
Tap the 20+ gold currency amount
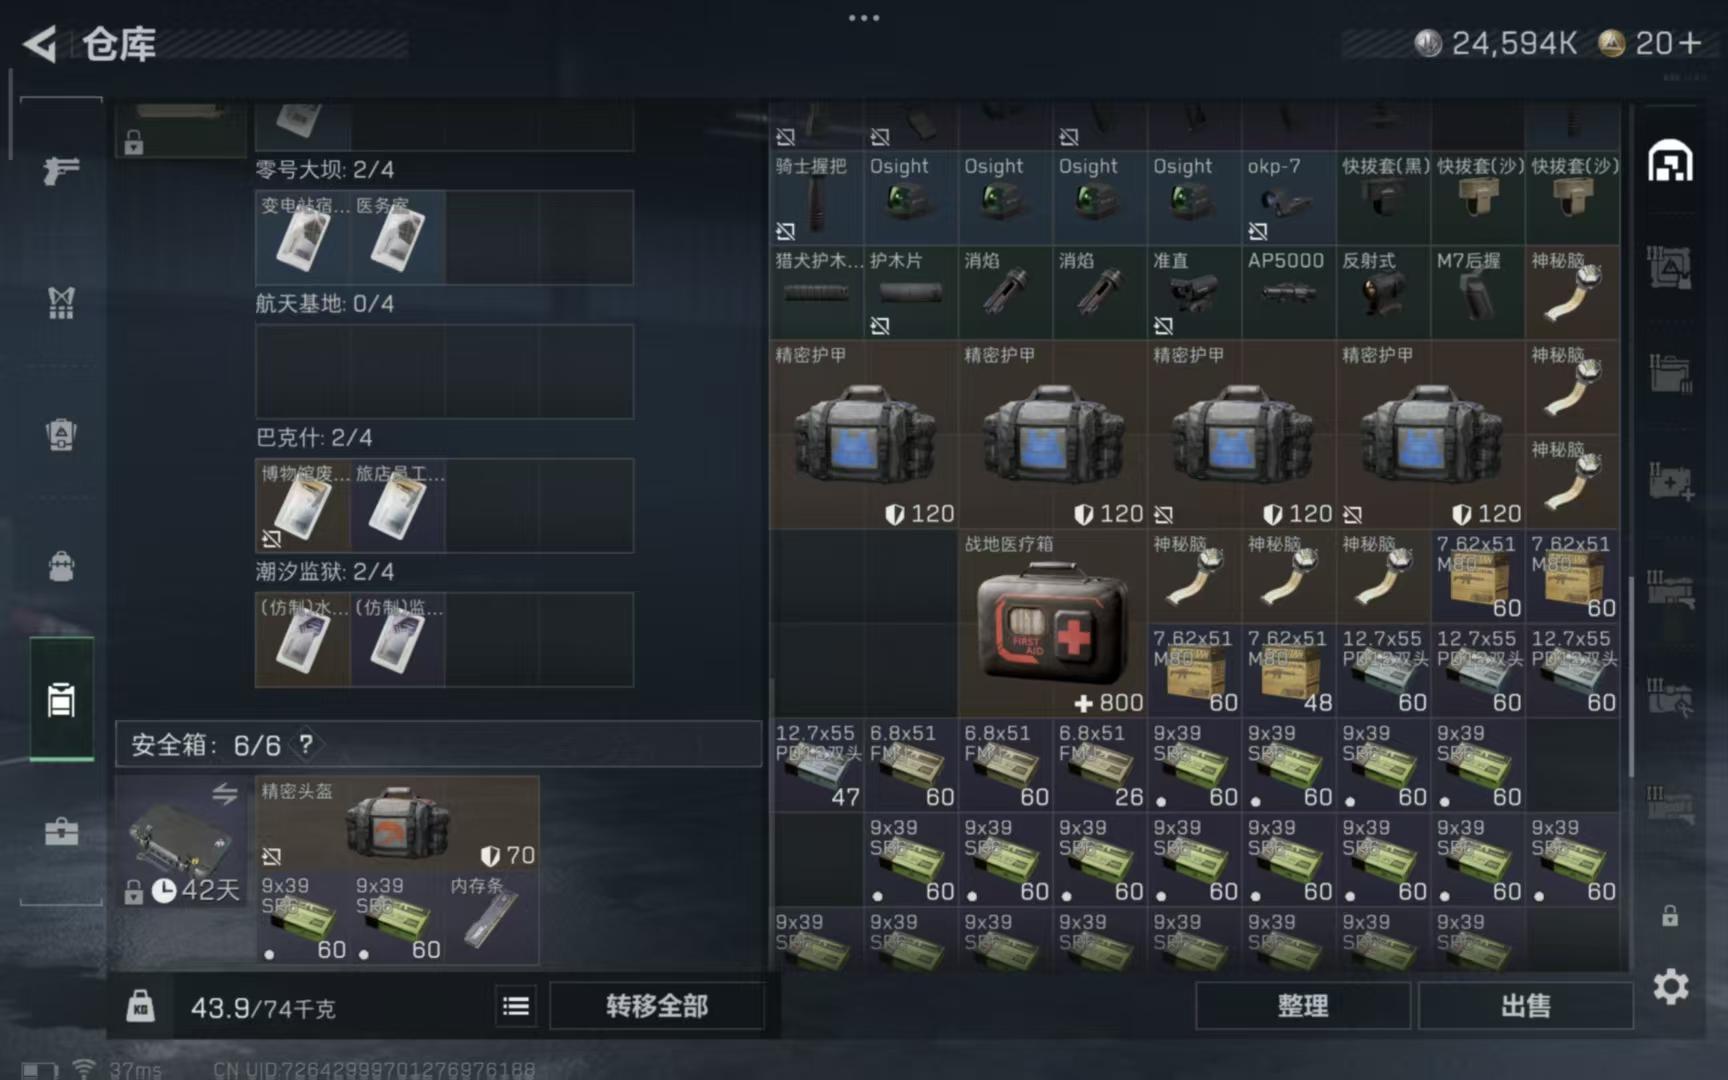pos(1668,43)
